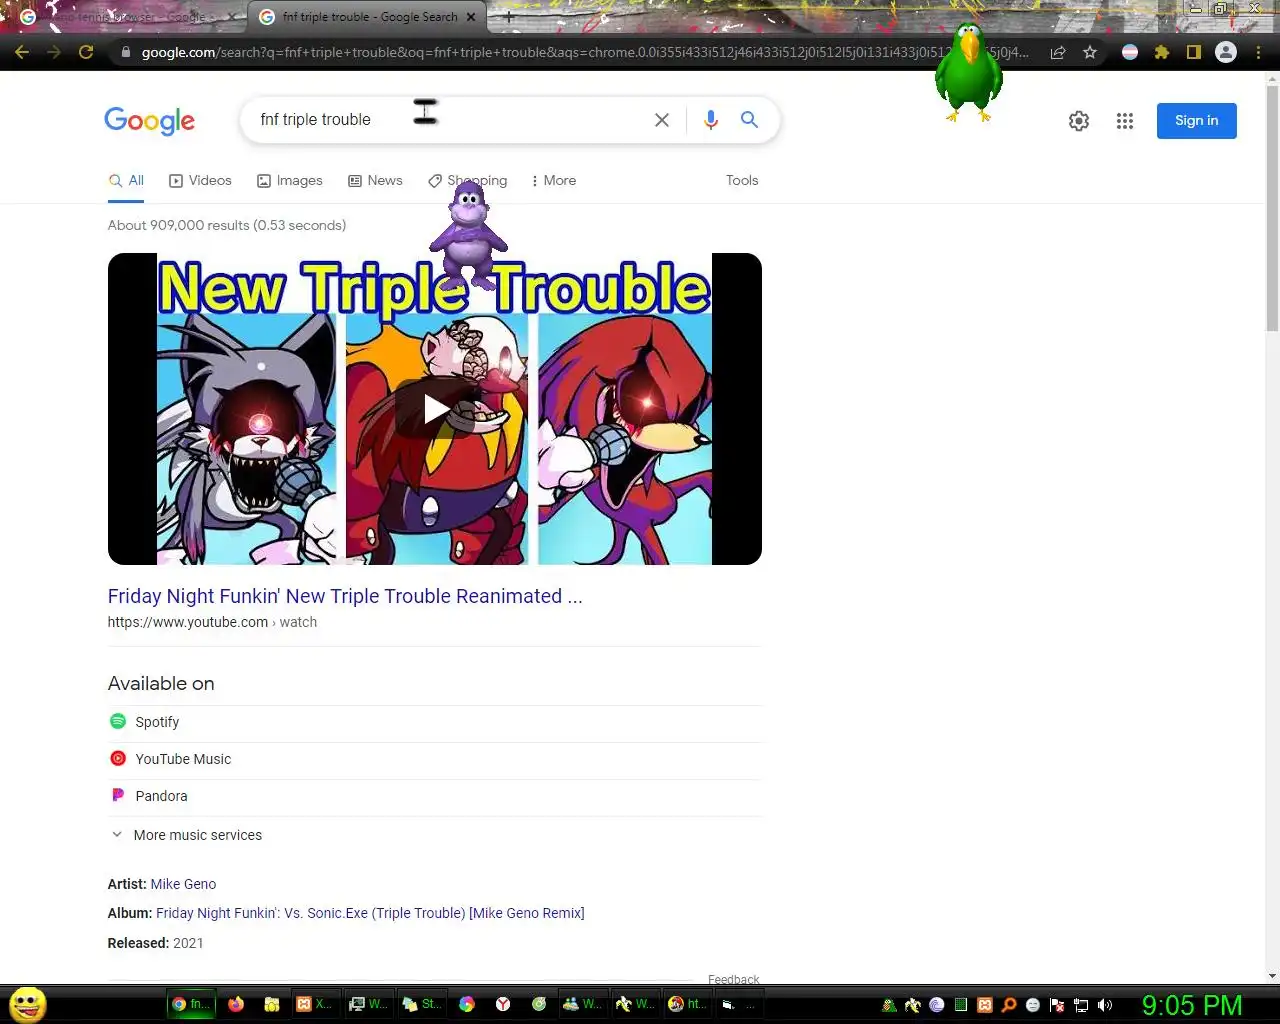
Task: Open the Chrome profile avatar
Action: [1226, 52]
